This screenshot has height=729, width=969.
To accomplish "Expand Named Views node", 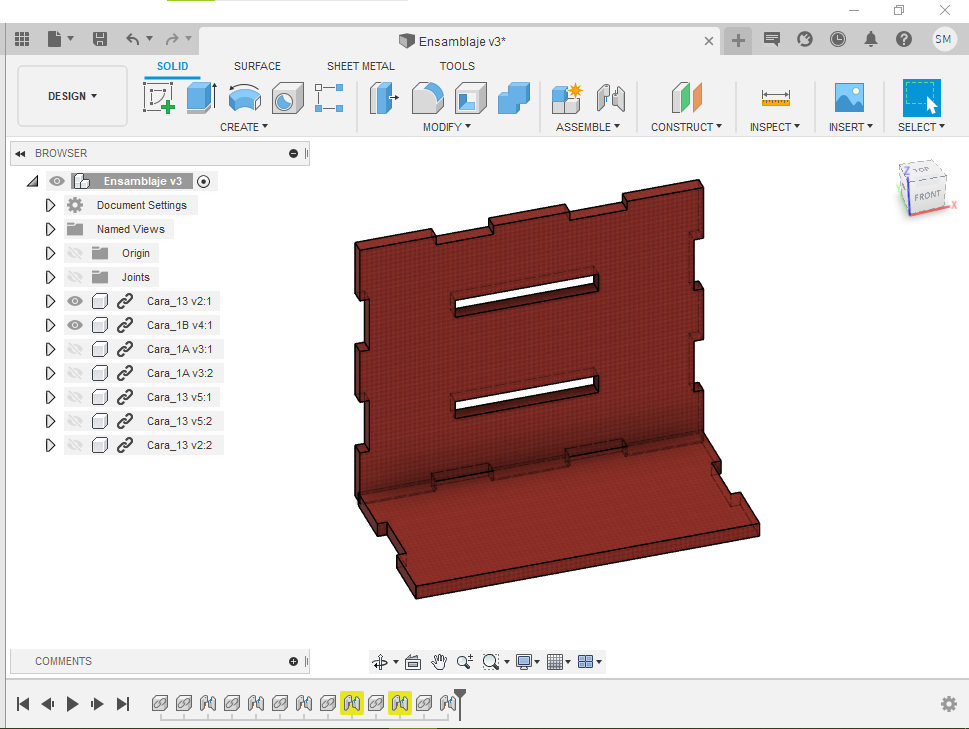I will click(x=51, y=229).
